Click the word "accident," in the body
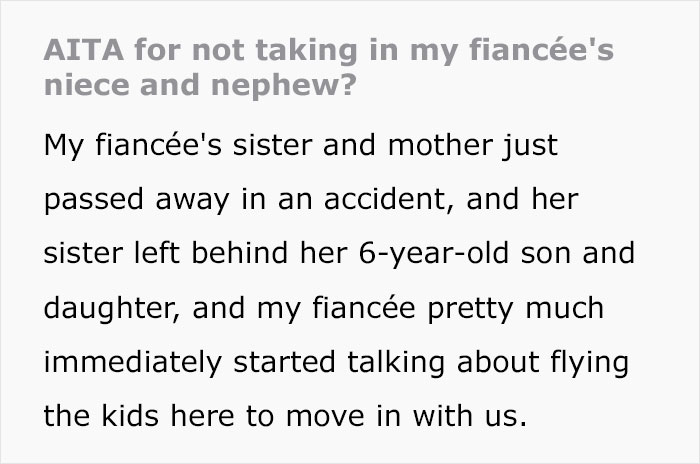This screenshot has height=464, width=700. click(x=385, y=199)
